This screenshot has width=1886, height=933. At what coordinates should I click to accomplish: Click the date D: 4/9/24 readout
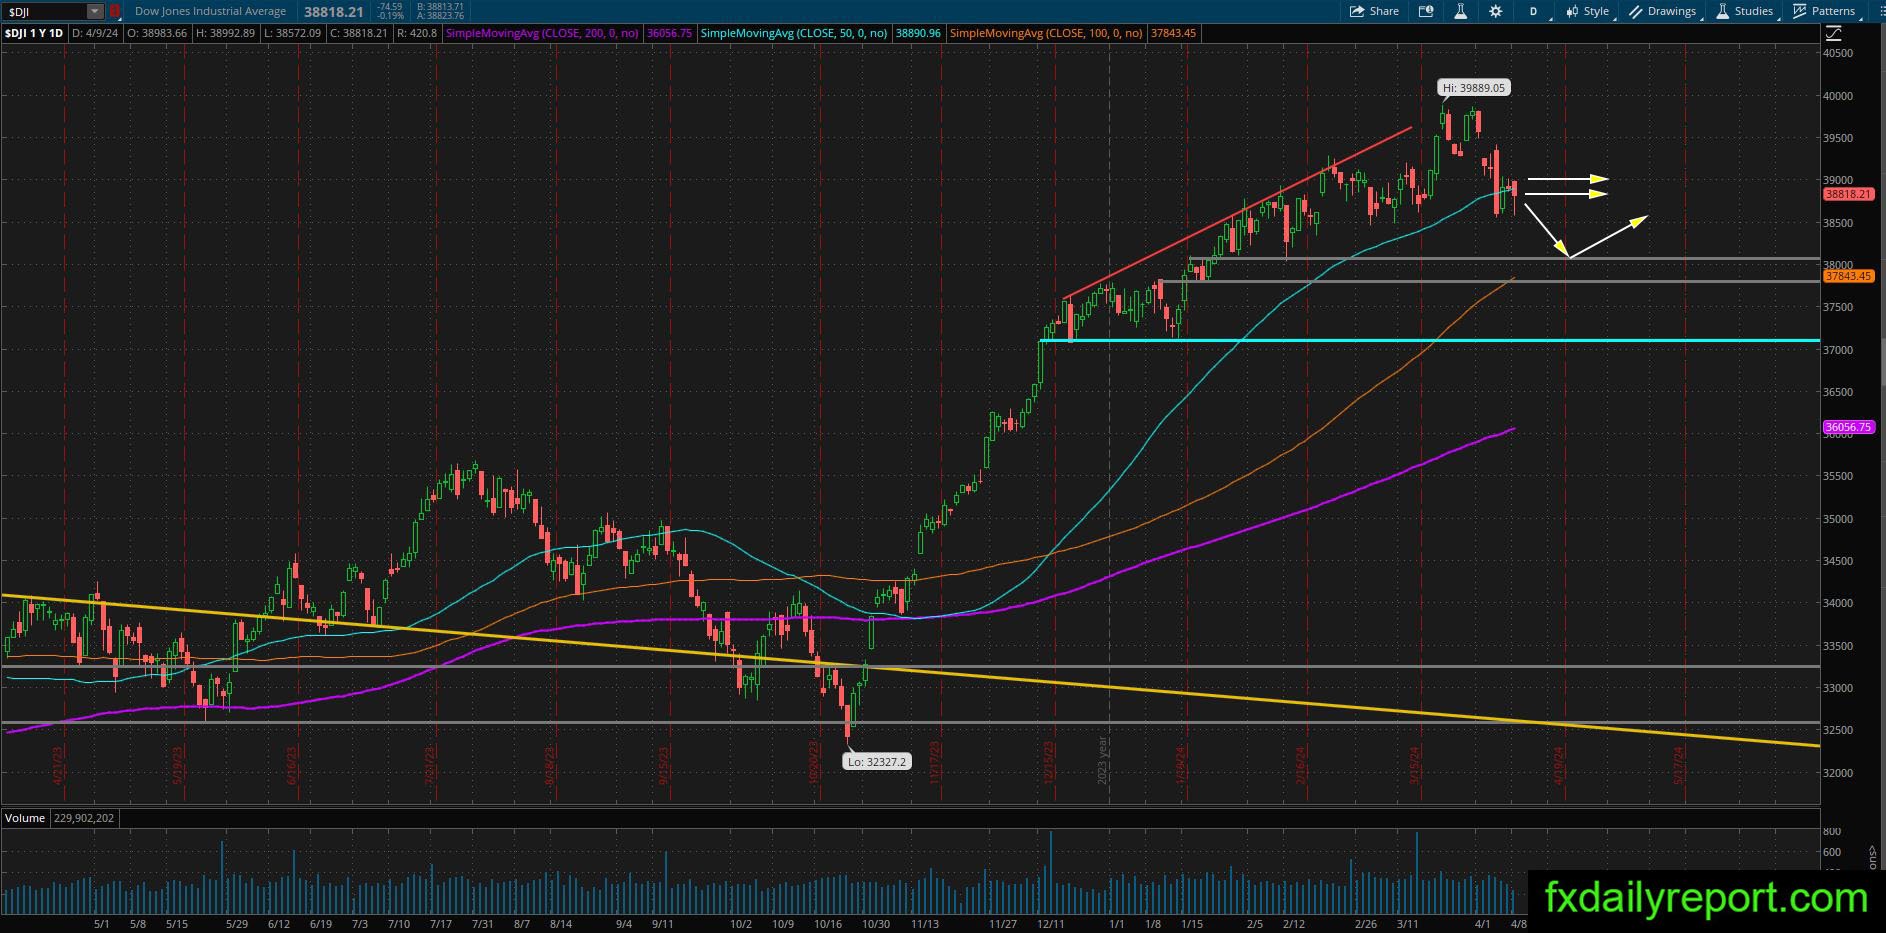tap(97, 33)
